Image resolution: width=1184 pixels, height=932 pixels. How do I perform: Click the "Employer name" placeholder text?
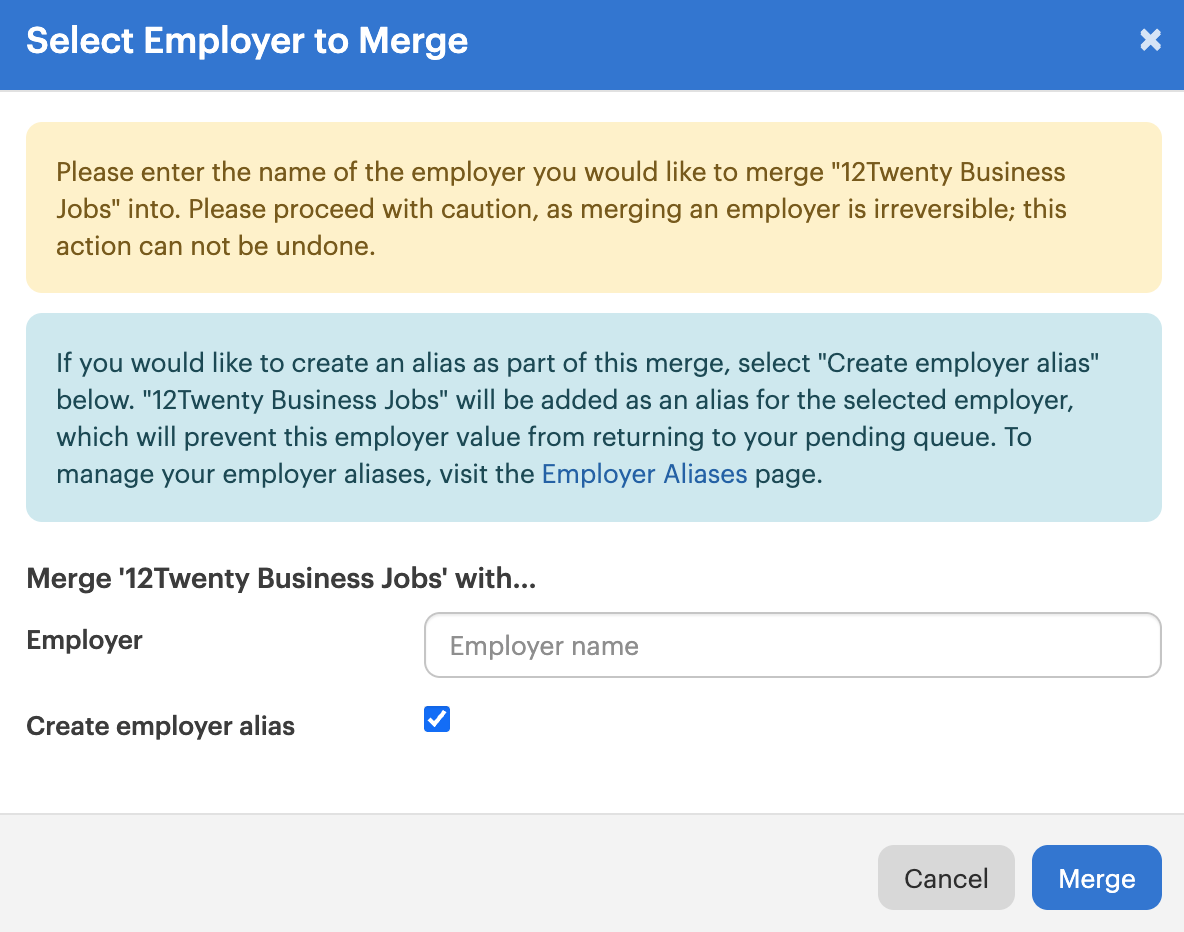point(544,647)
